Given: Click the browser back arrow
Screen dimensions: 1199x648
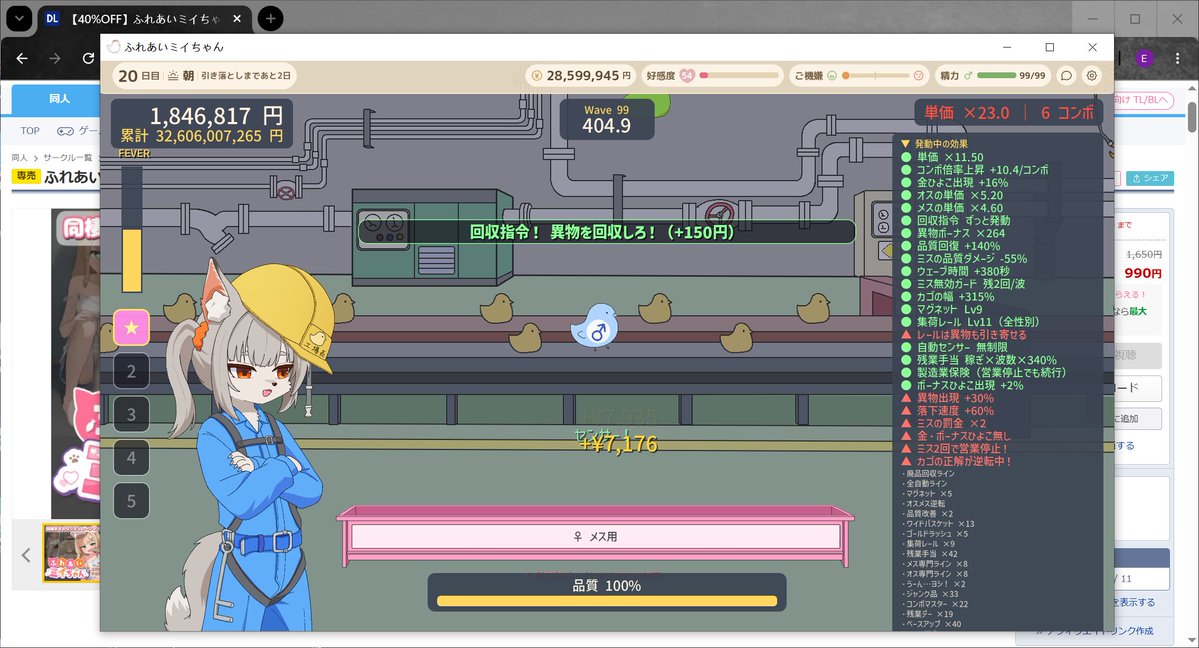Looking at the screenshot, I should click(x=22, y=58).
